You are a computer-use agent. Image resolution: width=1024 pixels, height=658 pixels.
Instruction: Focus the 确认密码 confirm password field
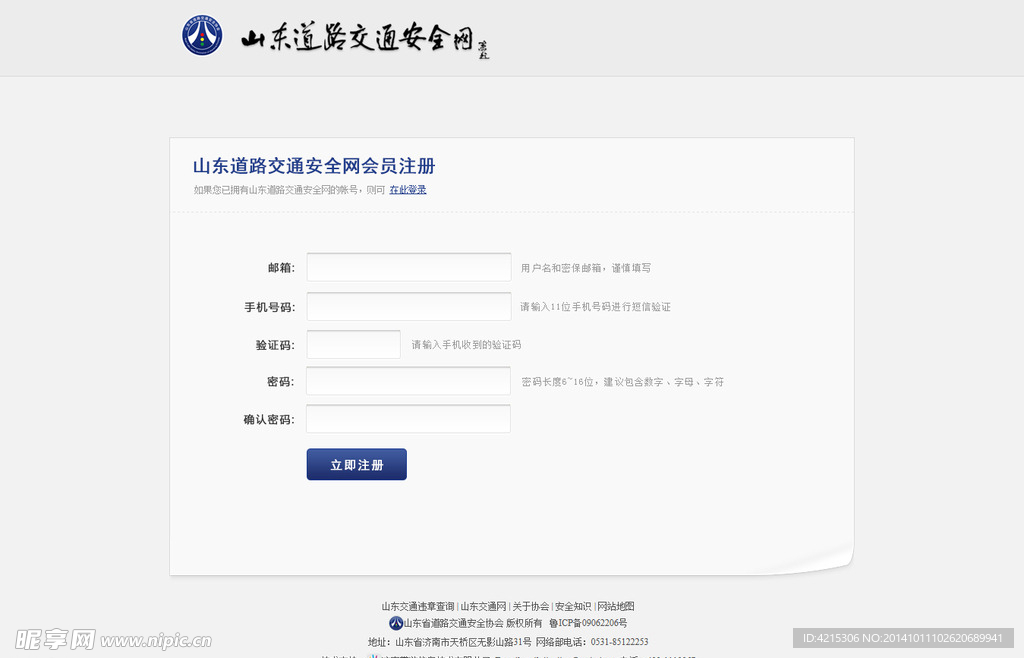(408, 419)
